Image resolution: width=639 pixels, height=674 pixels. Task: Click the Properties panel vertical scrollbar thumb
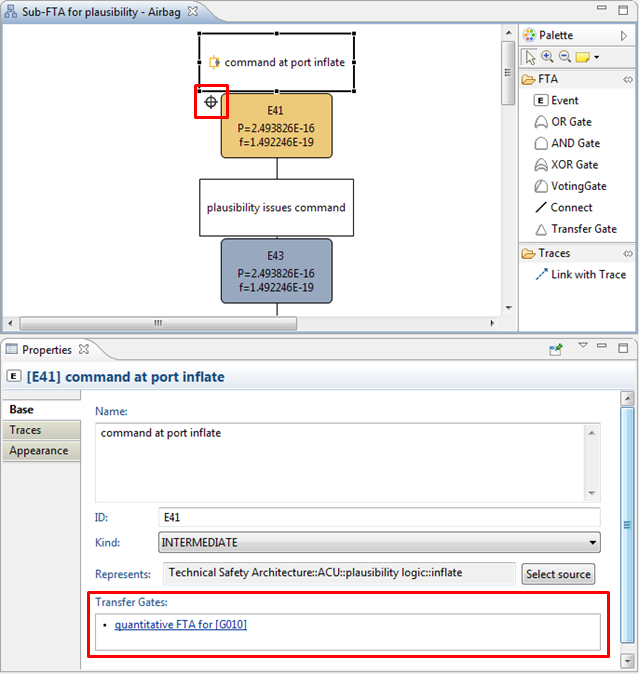coord(627,525)
